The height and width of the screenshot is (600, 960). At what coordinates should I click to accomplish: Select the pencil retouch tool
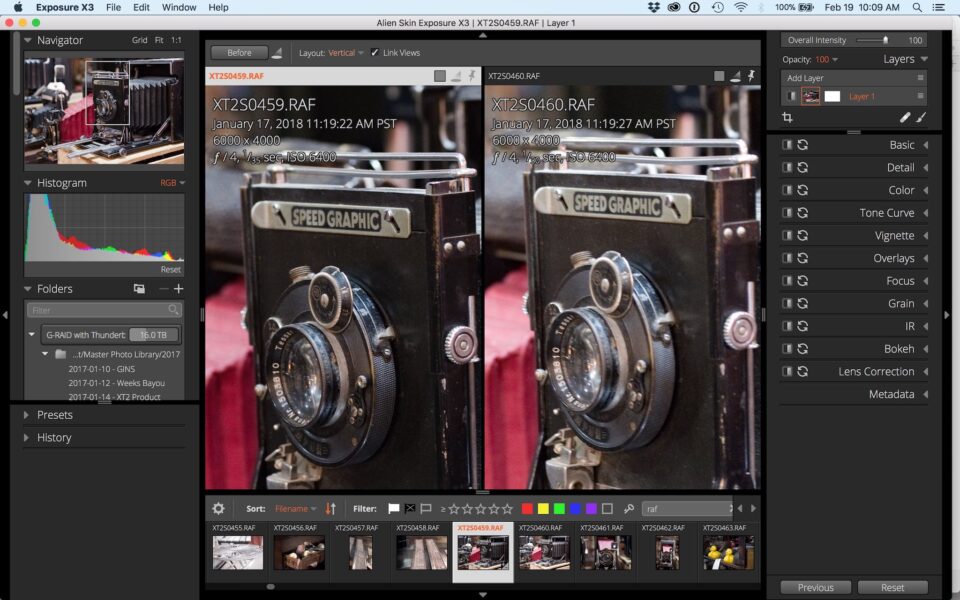905,117
